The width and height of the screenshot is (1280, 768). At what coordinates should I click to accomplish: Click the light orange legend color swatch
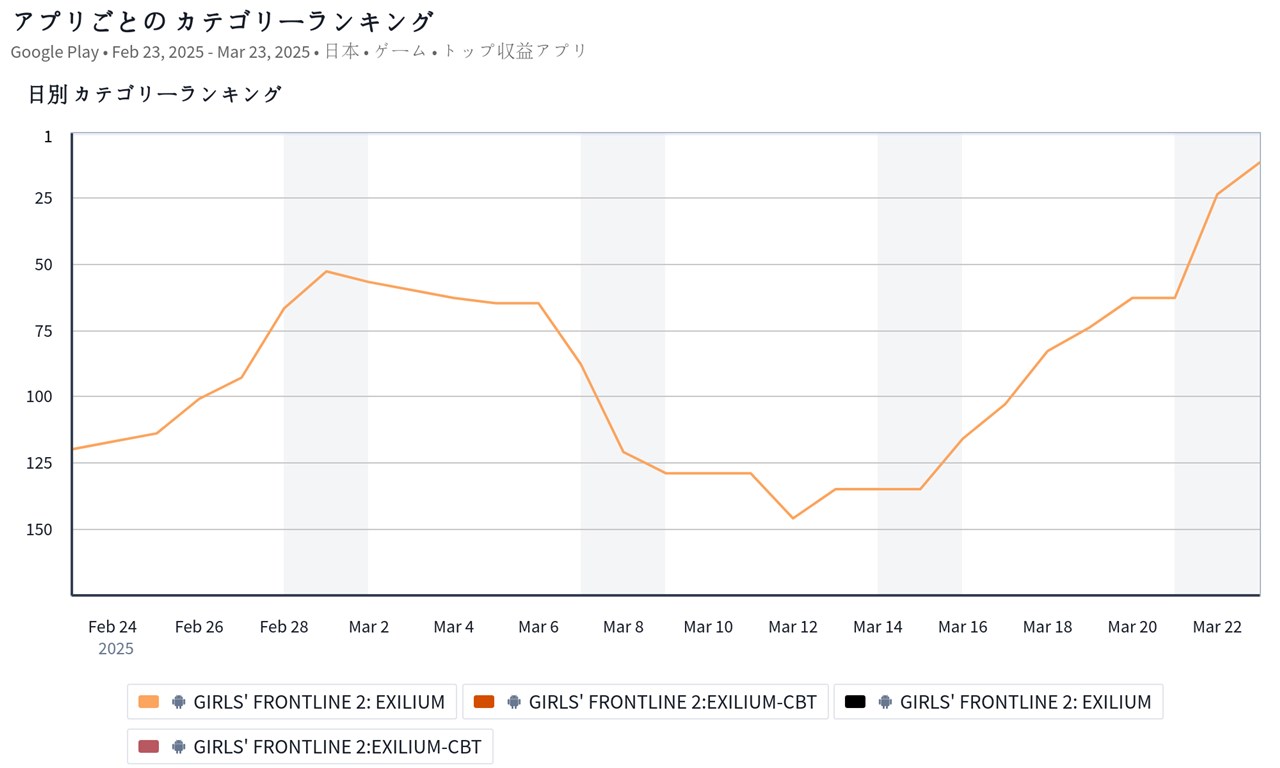click(x=149, y=702)
